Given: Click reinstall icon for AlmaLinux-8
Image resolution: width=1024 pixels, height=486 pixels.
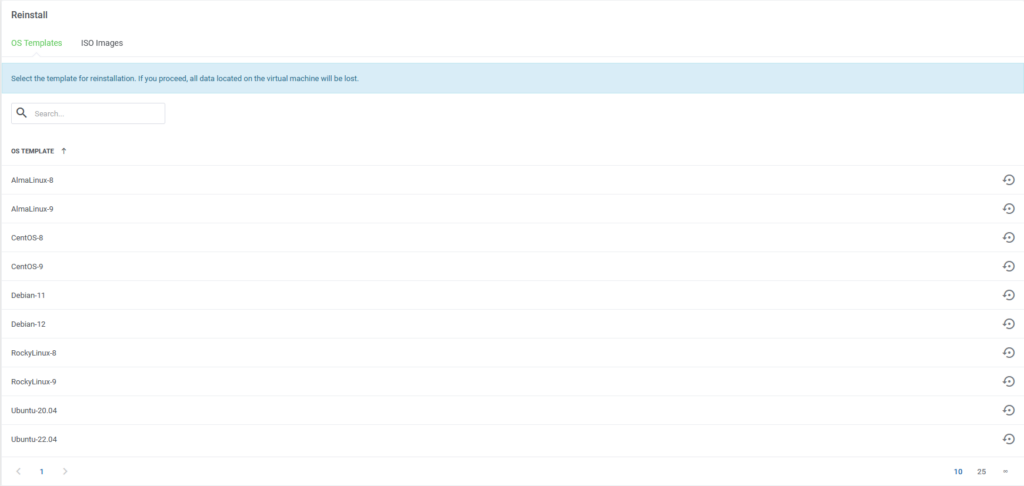Looking at the screenshot, I should [1008, 180].
